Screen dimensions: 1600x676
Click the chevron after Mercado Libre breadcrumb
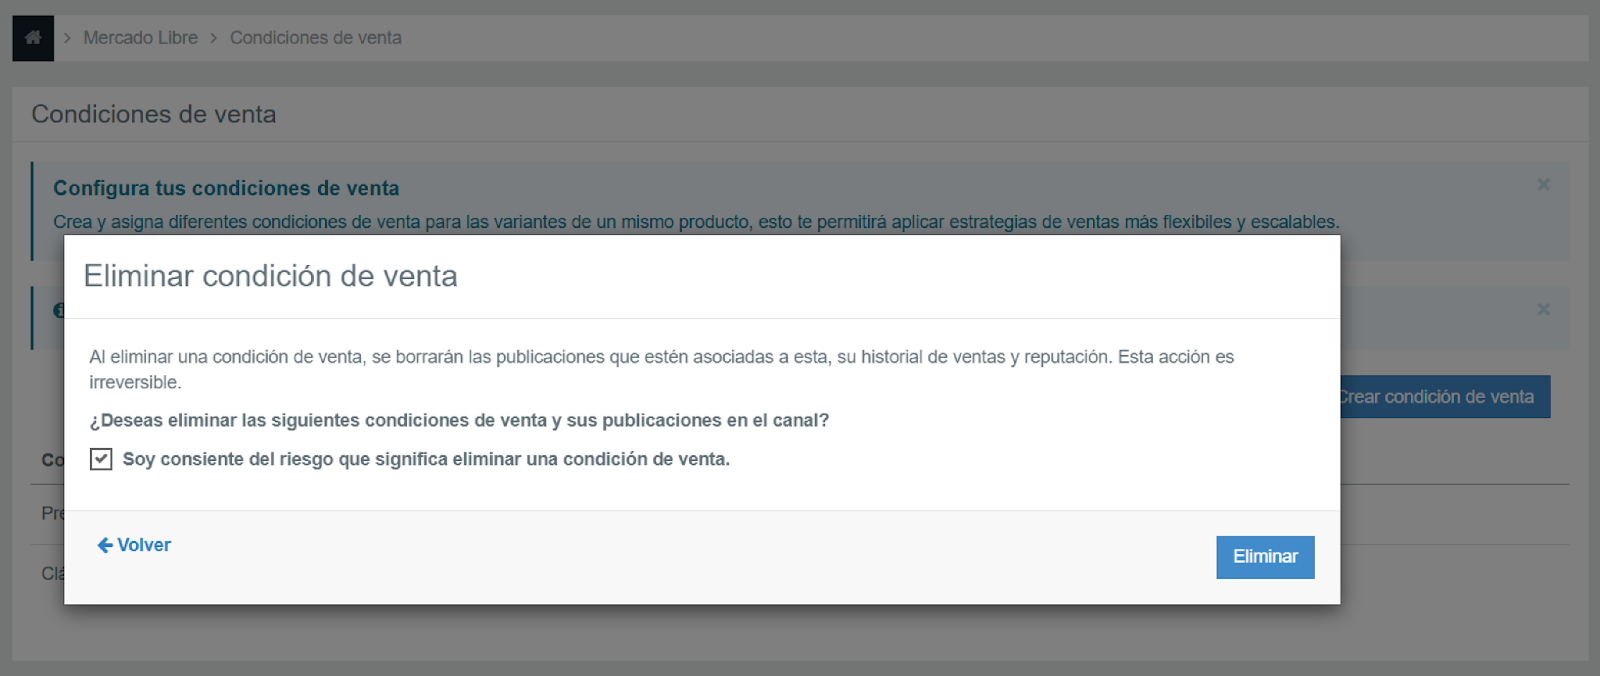point(213,38)
